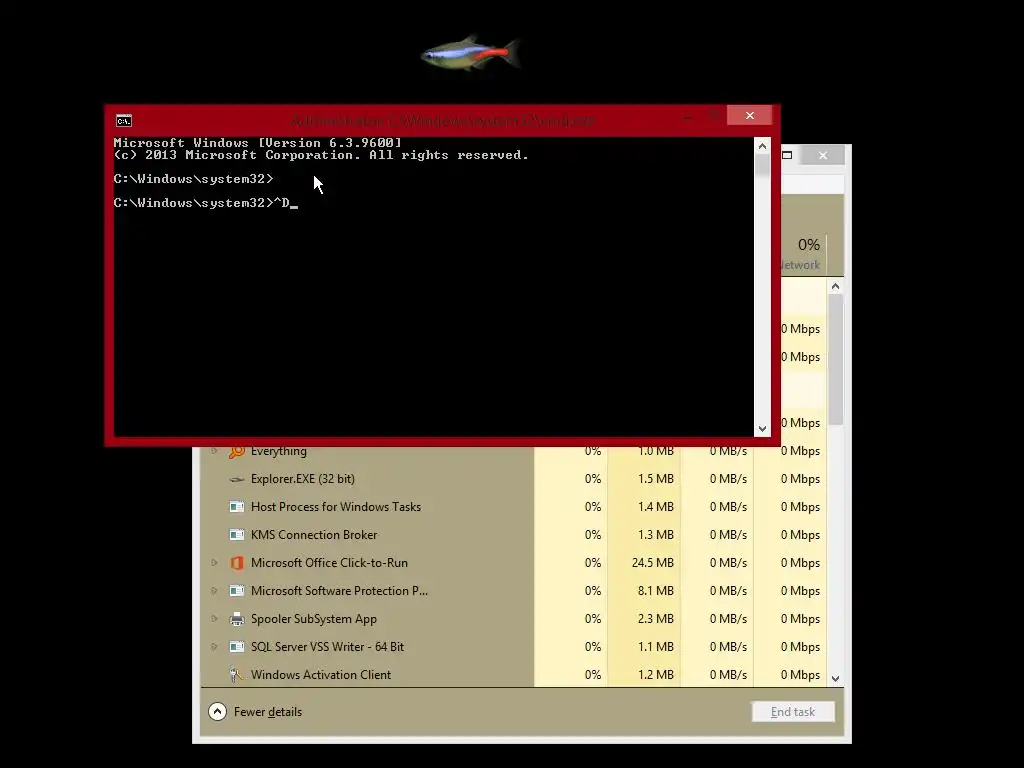
Task: Select the Microsoft Office Click-to-Run name
Action: [x=329, y=563]
